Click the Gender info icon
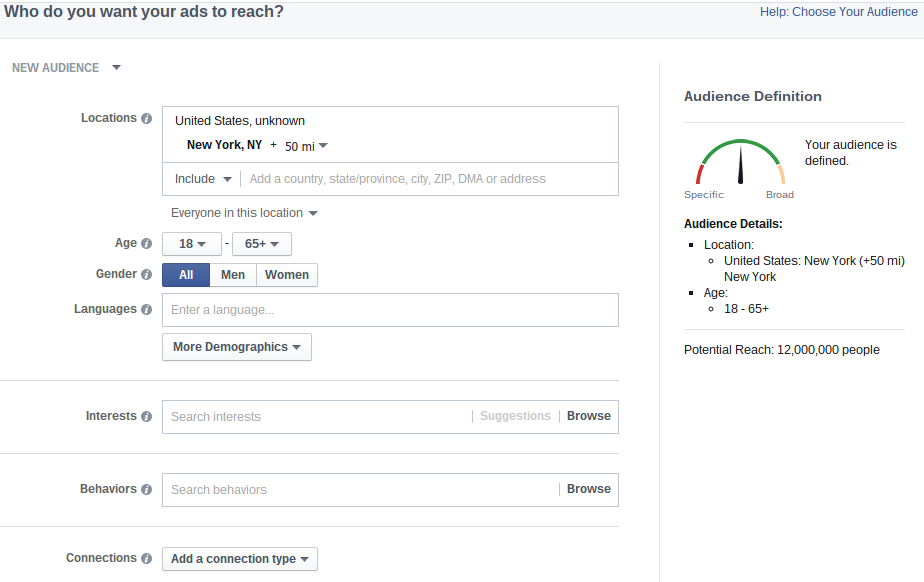The image size is (924, 582). pyautogui.click(x=147, y=275)
